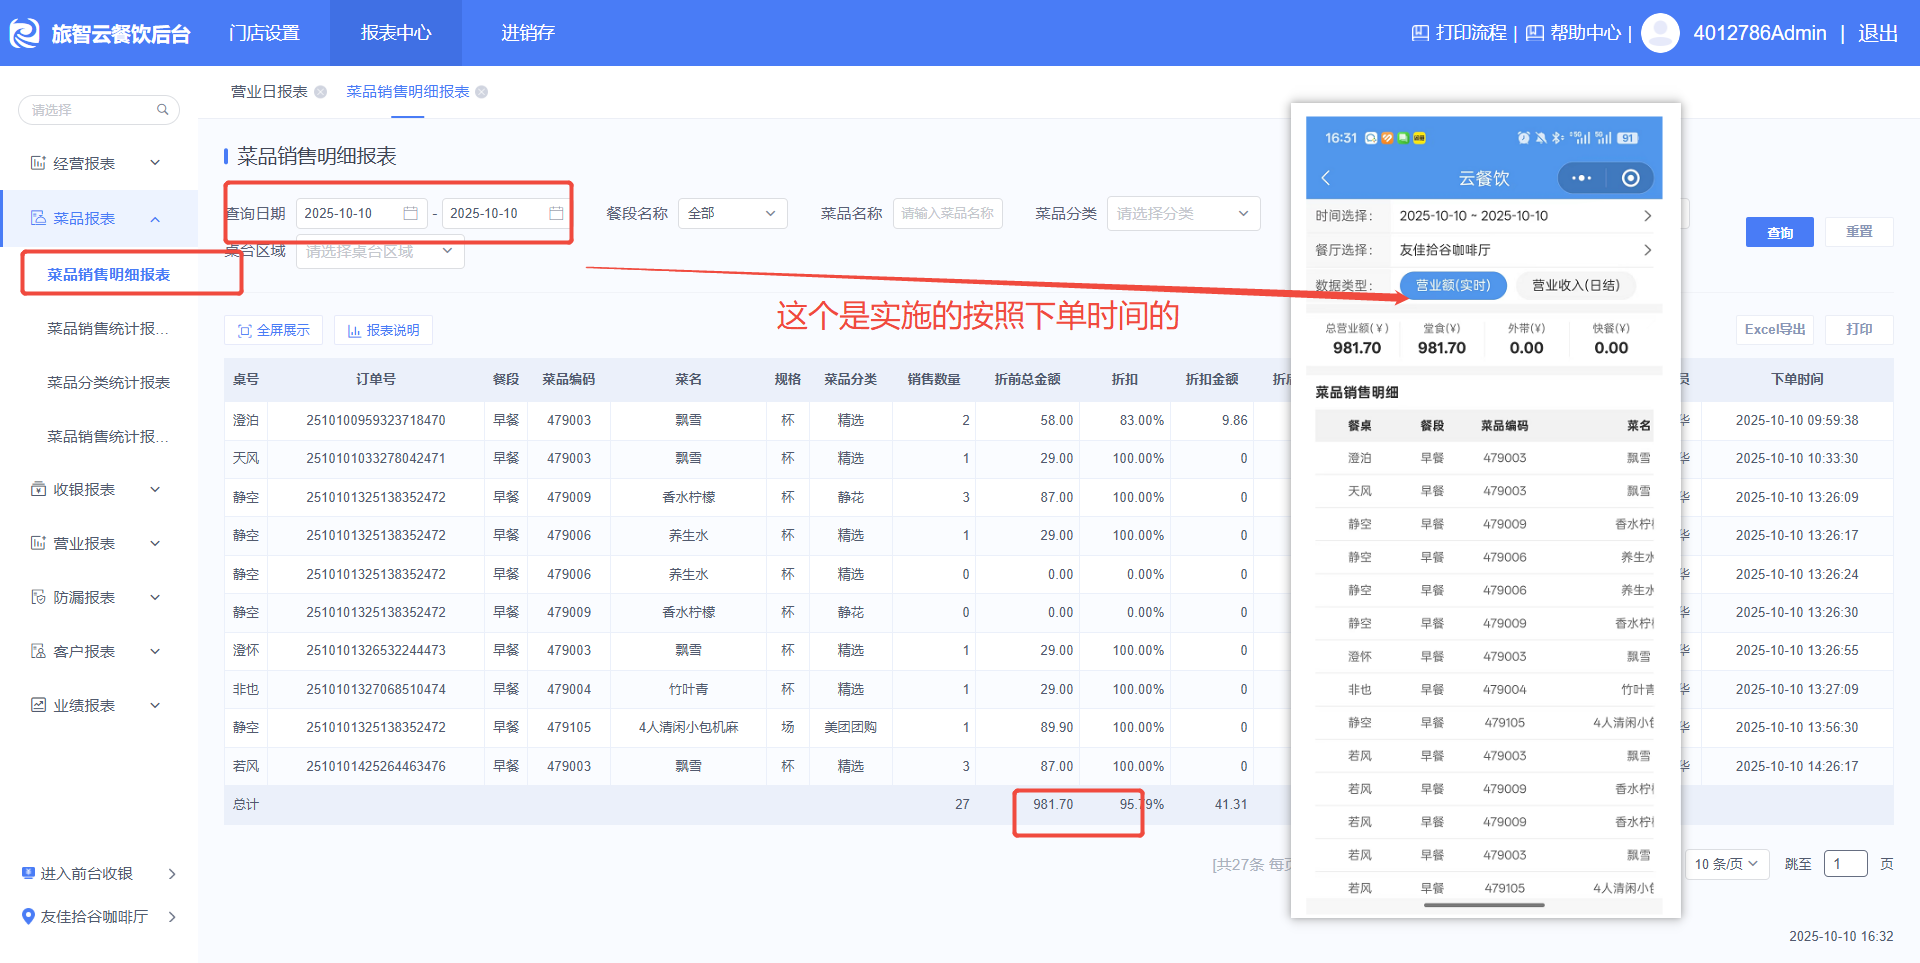The height and width of the screenshot is (963, 1920).
Task: Open the 10 条/页 page size selector
Action: pos(1726,864)
